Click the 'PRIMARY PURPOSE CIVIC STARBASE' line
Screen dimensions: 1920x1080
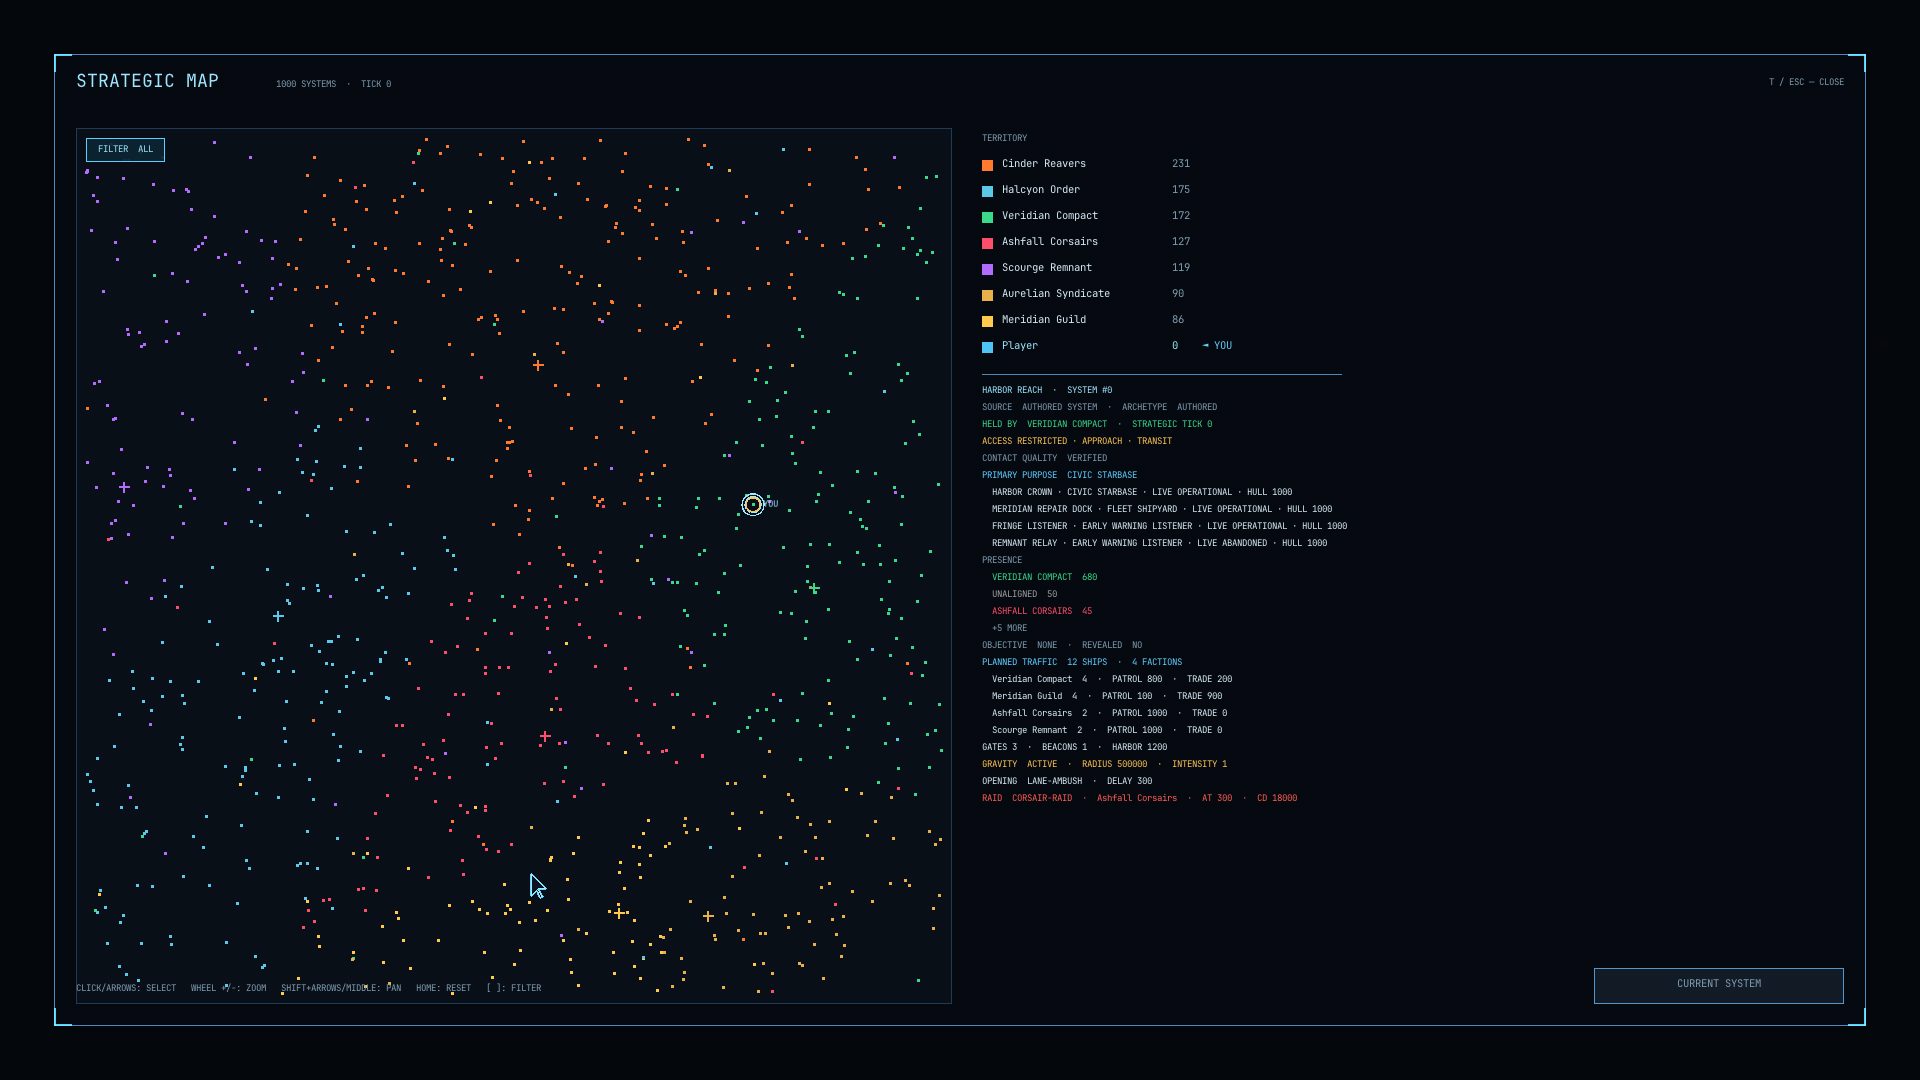1059,475
